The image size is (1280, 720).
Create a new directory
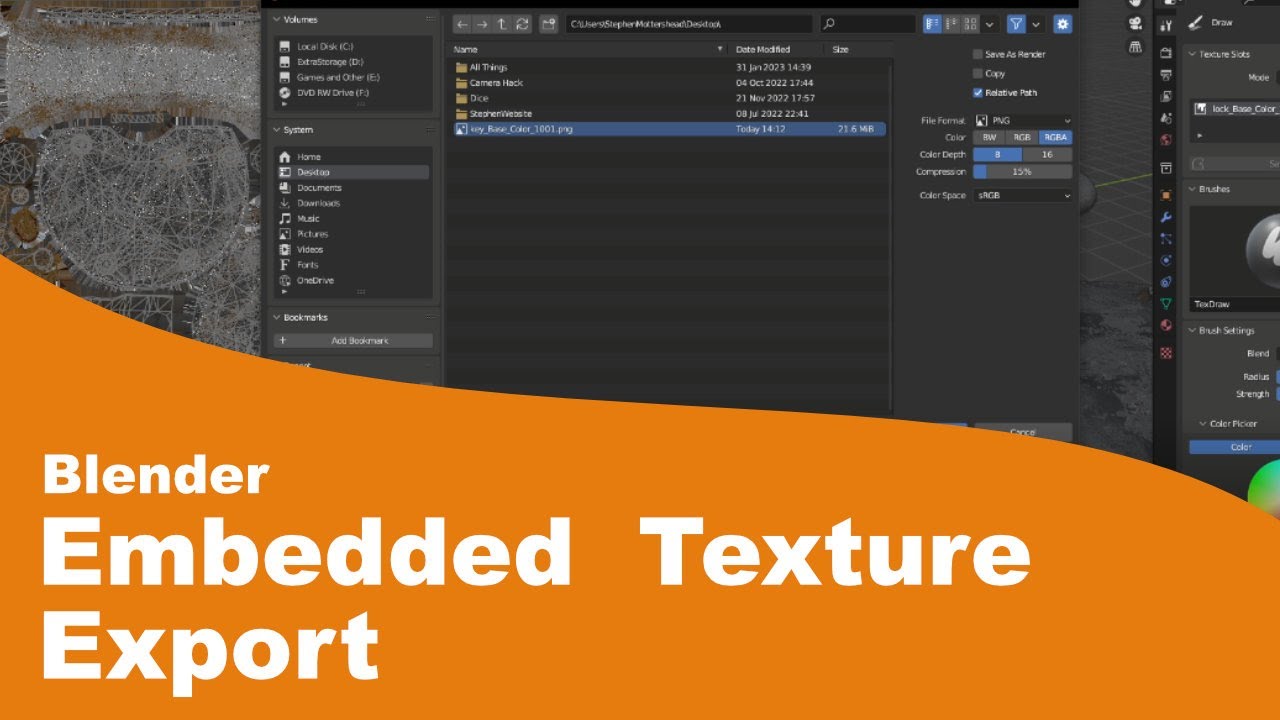pos(548,24)
